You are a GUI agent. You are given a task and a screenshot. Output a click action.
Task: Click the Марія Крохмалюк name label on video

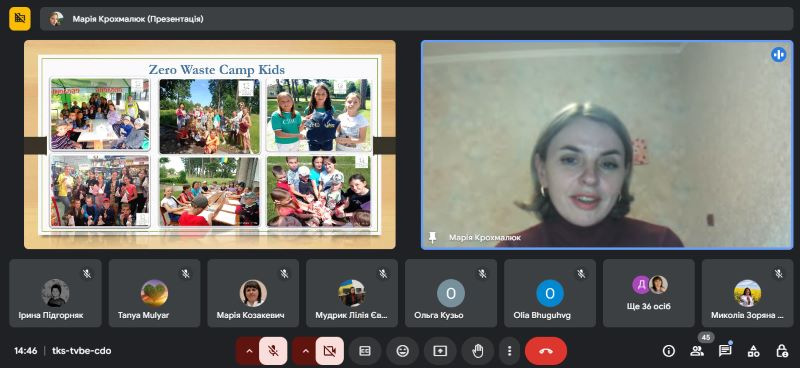[x=485, y=238]
